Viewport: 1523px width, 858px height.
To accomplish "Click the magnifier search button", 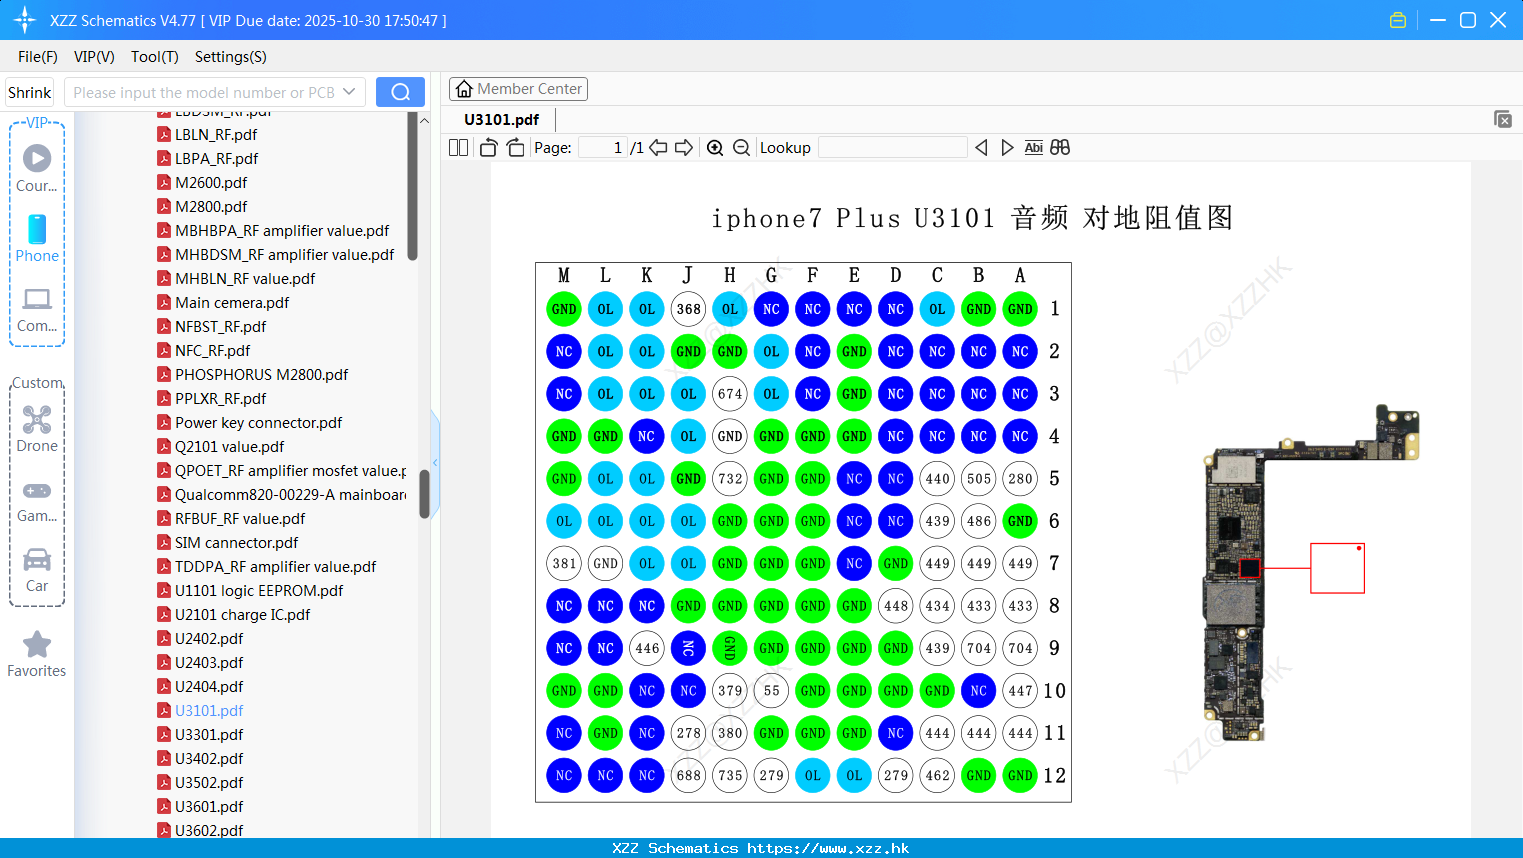I will pyautogui.click(x=400, y=92).
